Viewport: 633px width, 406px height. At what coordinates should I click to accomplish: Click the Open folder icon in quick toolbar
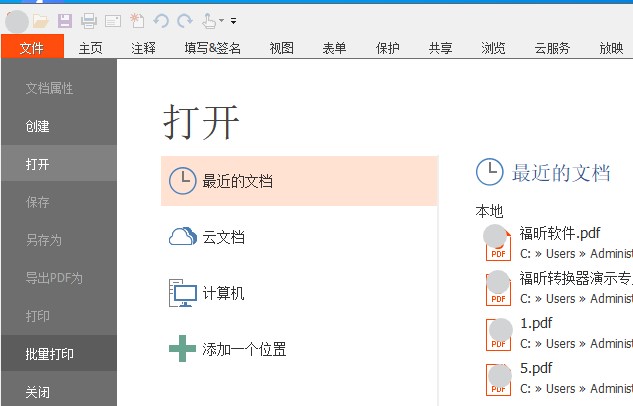click(x=41, y=21)
